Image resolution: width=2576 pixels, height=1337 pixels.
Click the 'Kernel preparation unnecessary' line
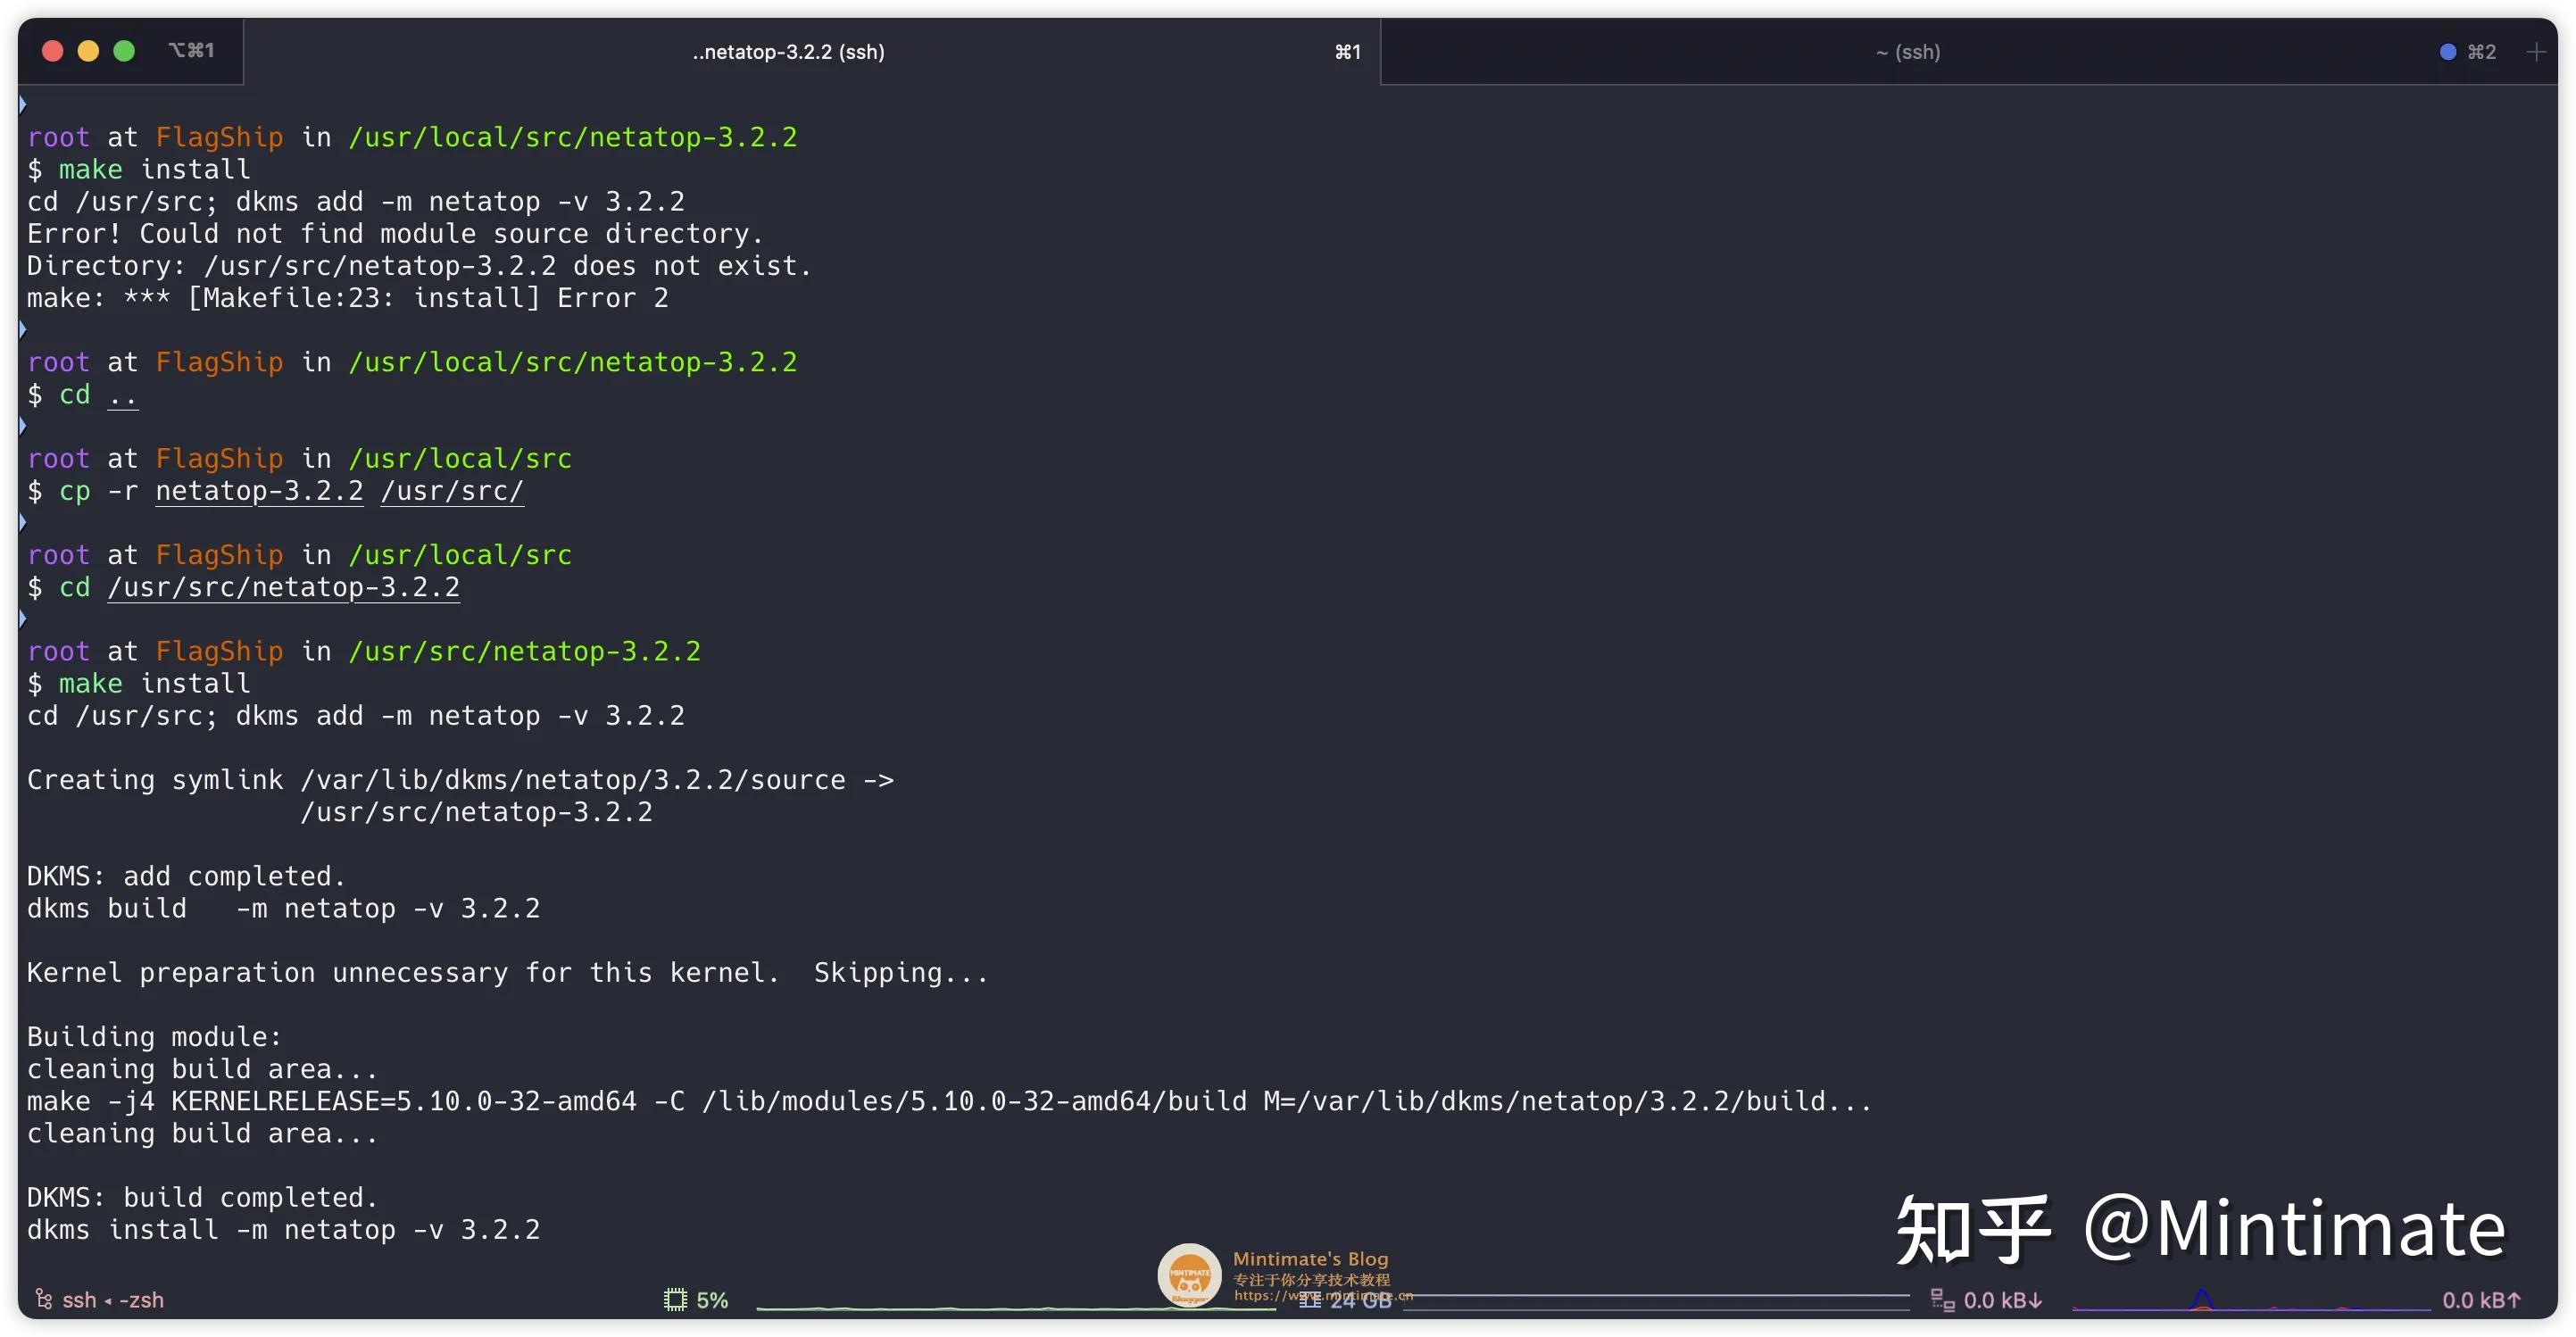pos(507,972)
